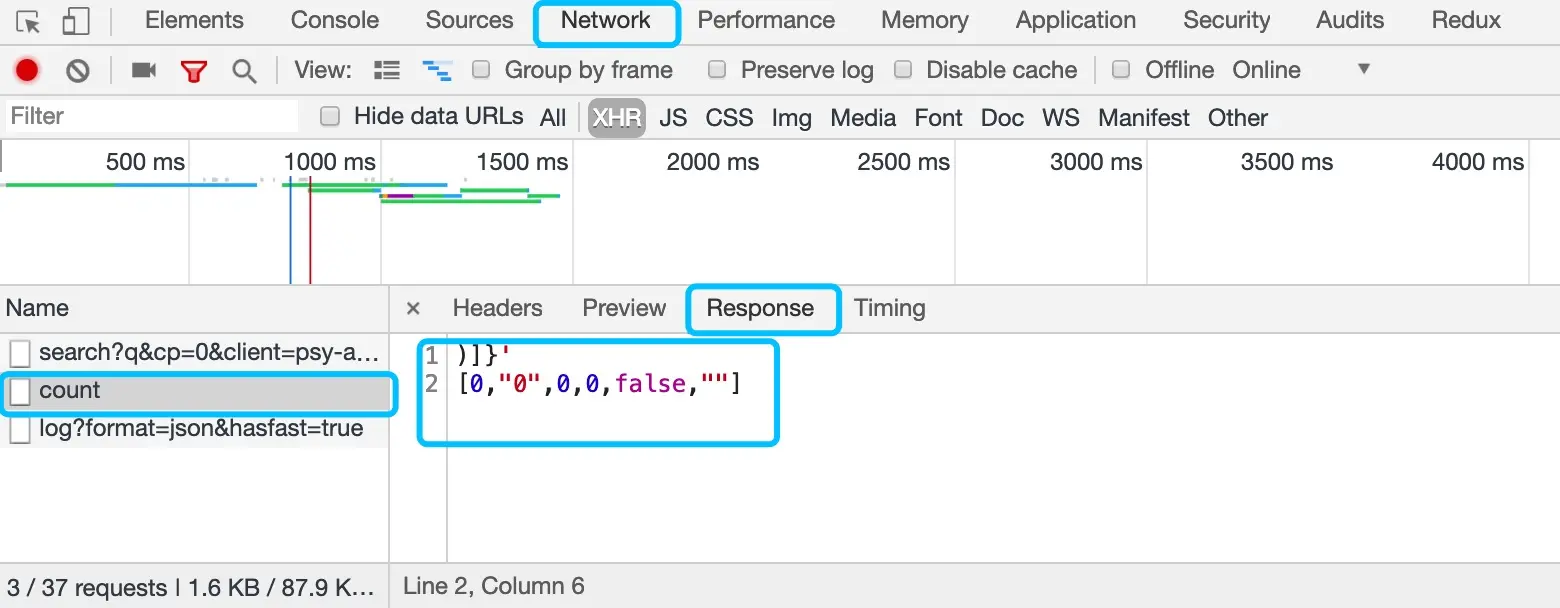Focus the Filter text input
This screenshot has width=1560, height=608.
(152, 116)
